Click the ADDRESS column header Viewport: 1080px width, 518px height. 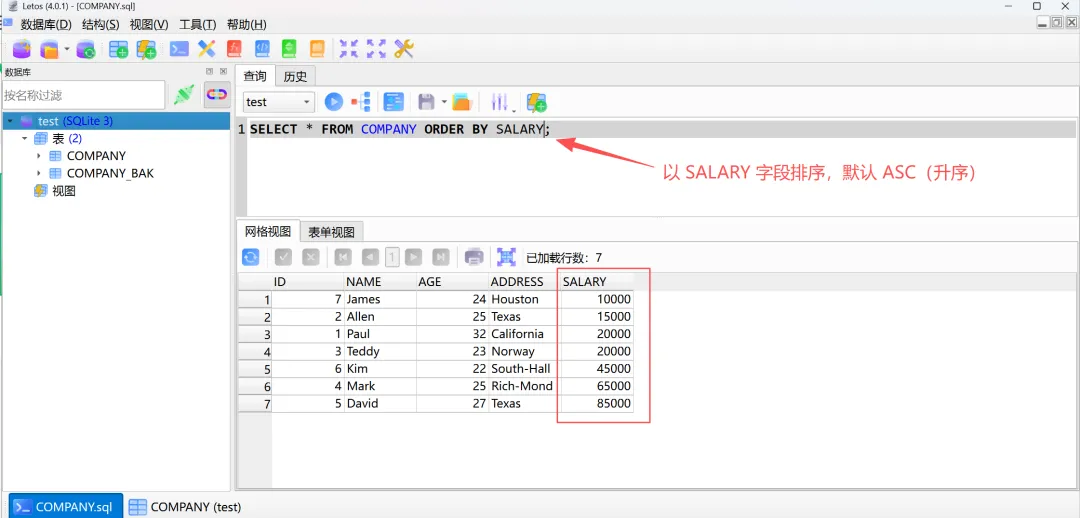pos(525,281)
